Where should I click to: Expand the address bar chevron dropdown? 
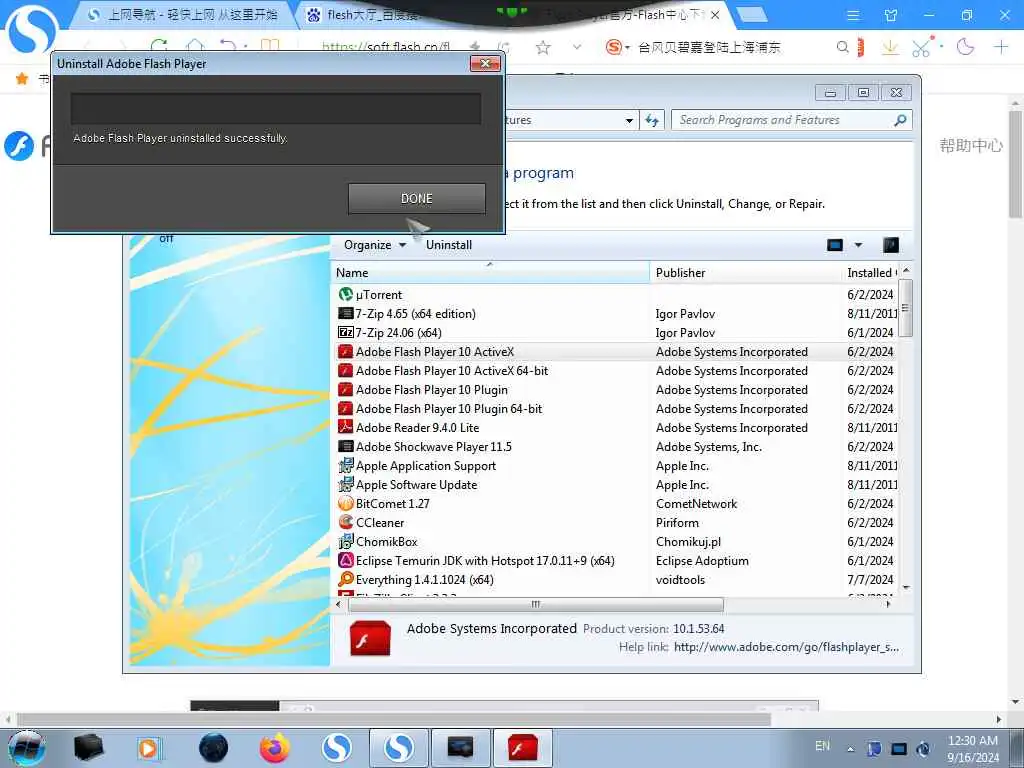(x=577, y=47)
